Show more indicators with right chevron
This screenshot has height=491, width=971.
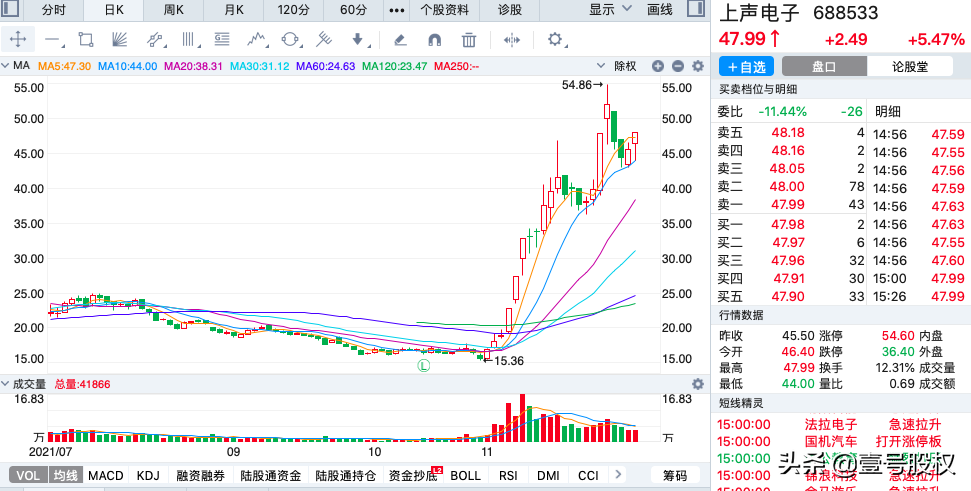[x=617, y=475]
